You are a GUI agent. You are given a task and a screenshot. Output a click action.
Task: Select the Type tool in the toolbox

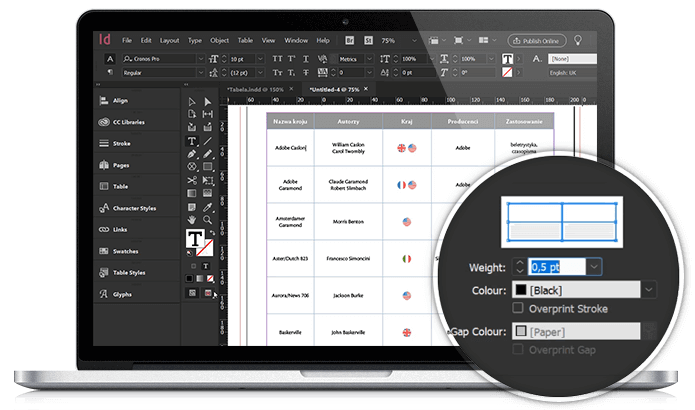pos(192,141)
